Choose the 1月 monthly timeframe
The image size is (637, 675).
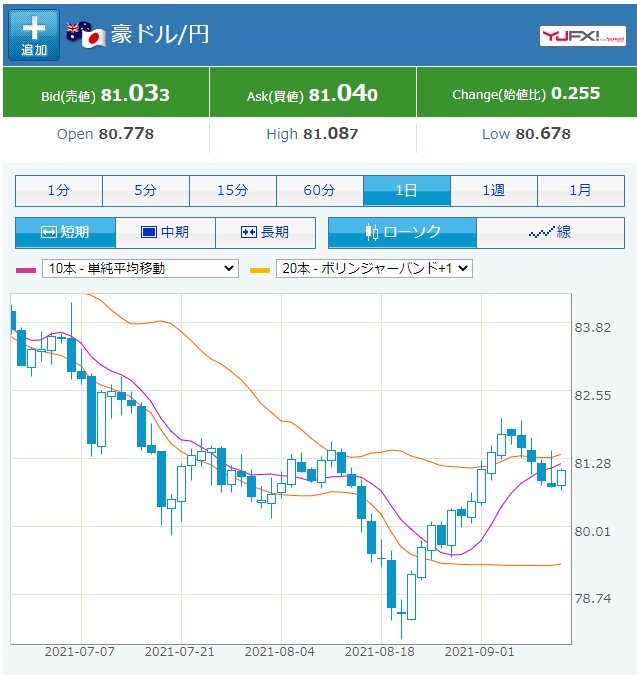(581, 191)
